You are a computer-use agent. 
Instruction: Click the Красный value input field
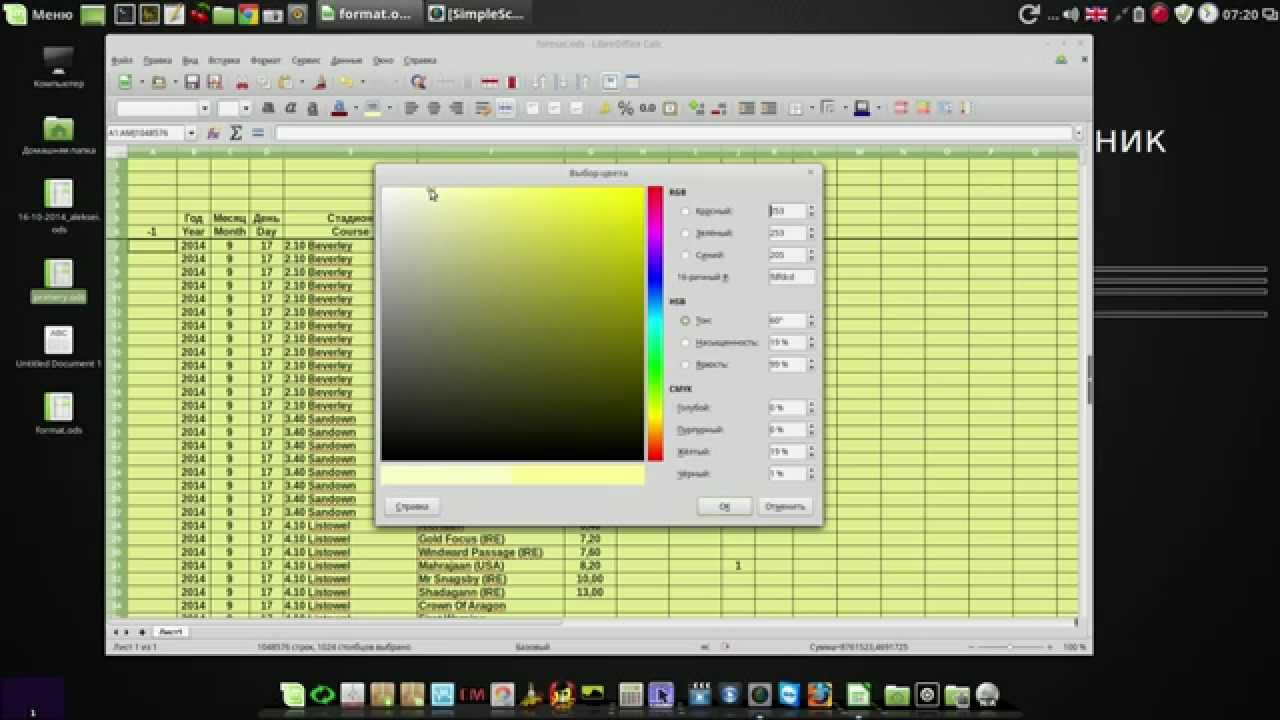click(x=787, y=211)
